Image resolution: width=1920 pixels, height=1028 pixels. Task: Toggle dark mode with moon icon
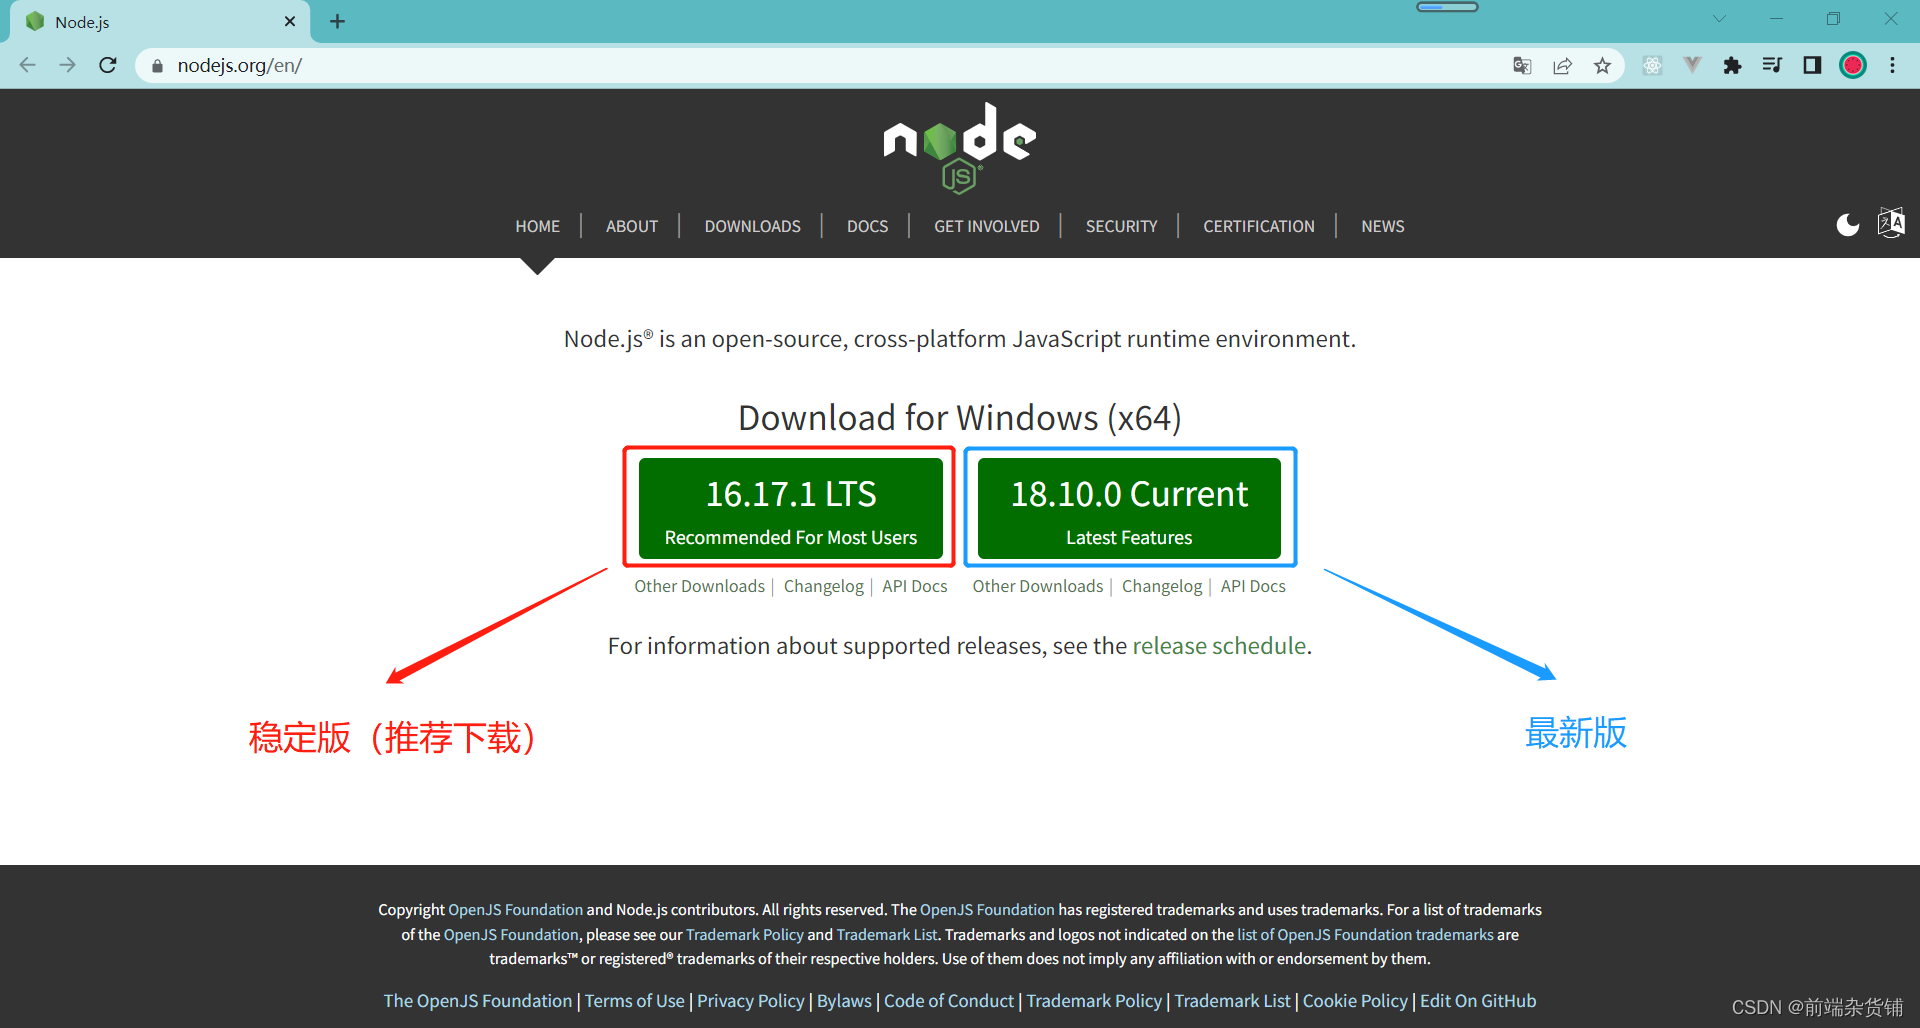click(x=1848, y=225)
